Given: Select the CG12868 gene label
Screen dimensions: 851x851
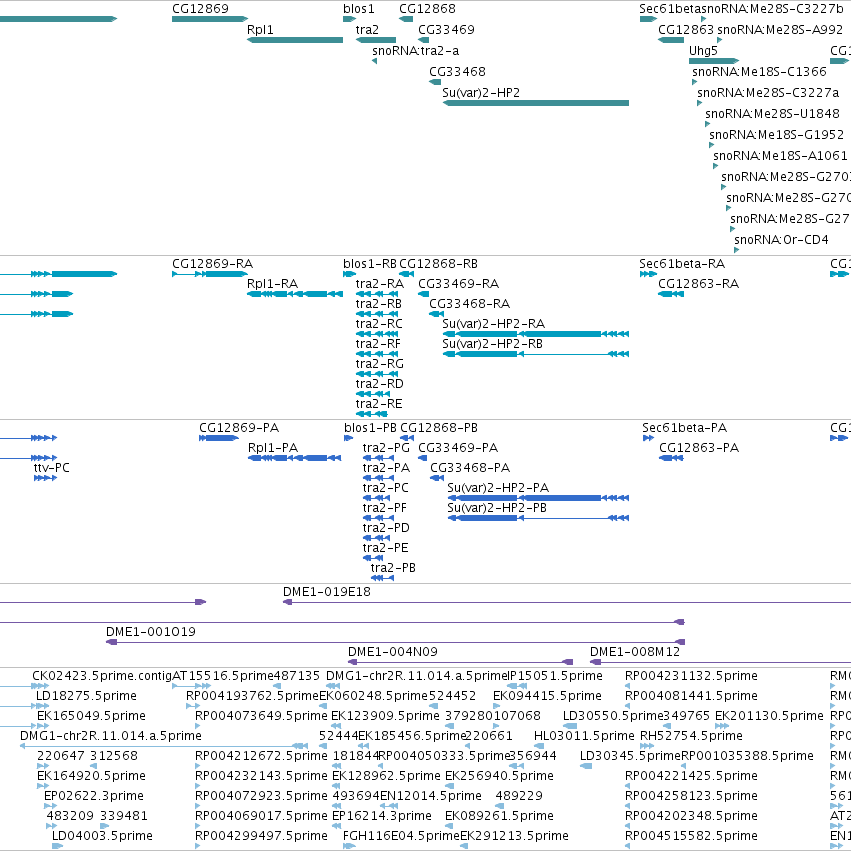Looking at the screenshot, I should pos(427,9).
